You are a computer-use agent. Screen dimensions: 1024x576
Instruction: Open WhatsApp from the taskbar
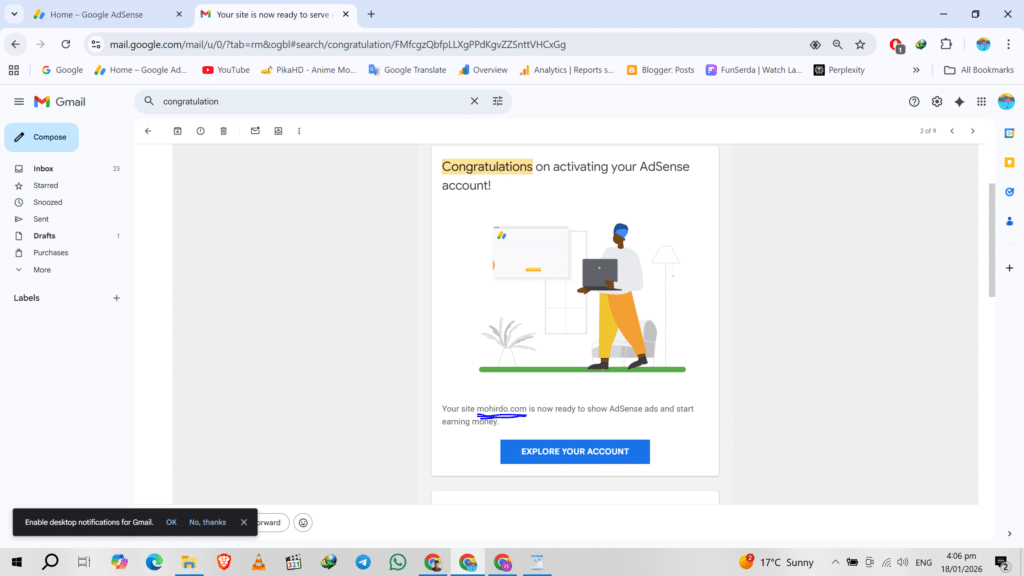(x=398, y=562)
